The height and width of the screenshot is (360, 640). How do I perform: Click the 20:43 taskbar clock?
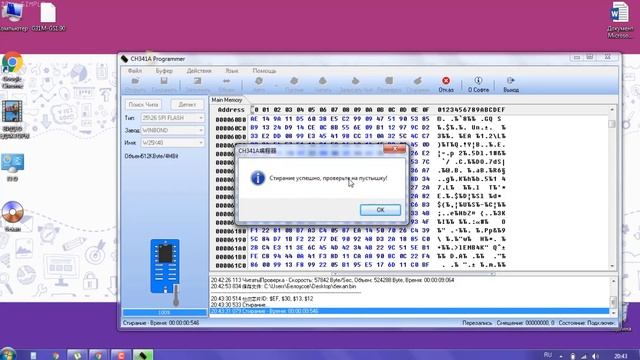(x=621, y=356)
